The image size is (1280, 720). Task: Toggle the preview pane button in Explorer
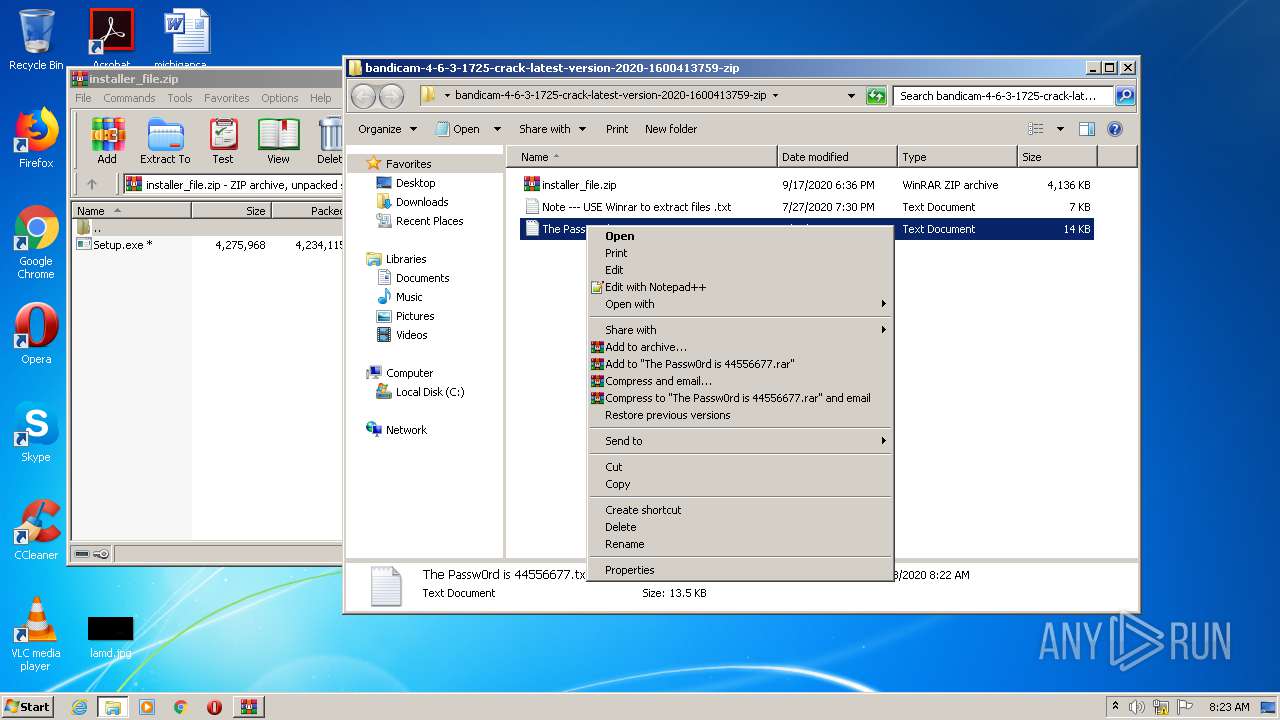(1087, 129)
